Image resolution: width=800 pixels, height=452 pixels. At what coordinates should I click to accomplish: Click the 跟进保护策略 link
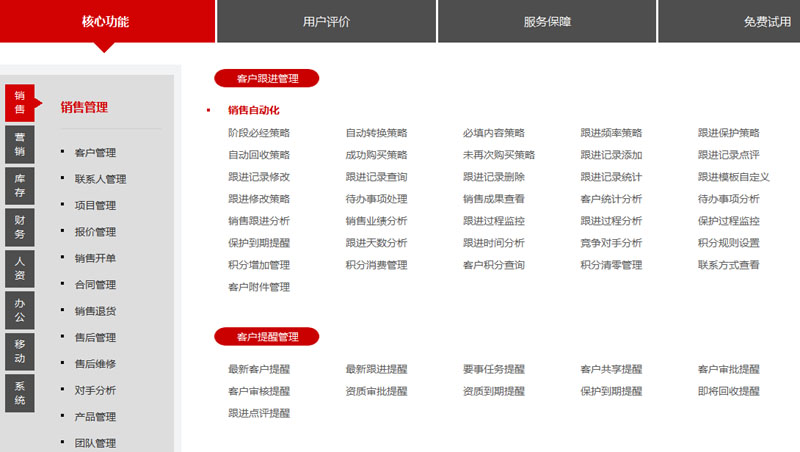point(729,133)
